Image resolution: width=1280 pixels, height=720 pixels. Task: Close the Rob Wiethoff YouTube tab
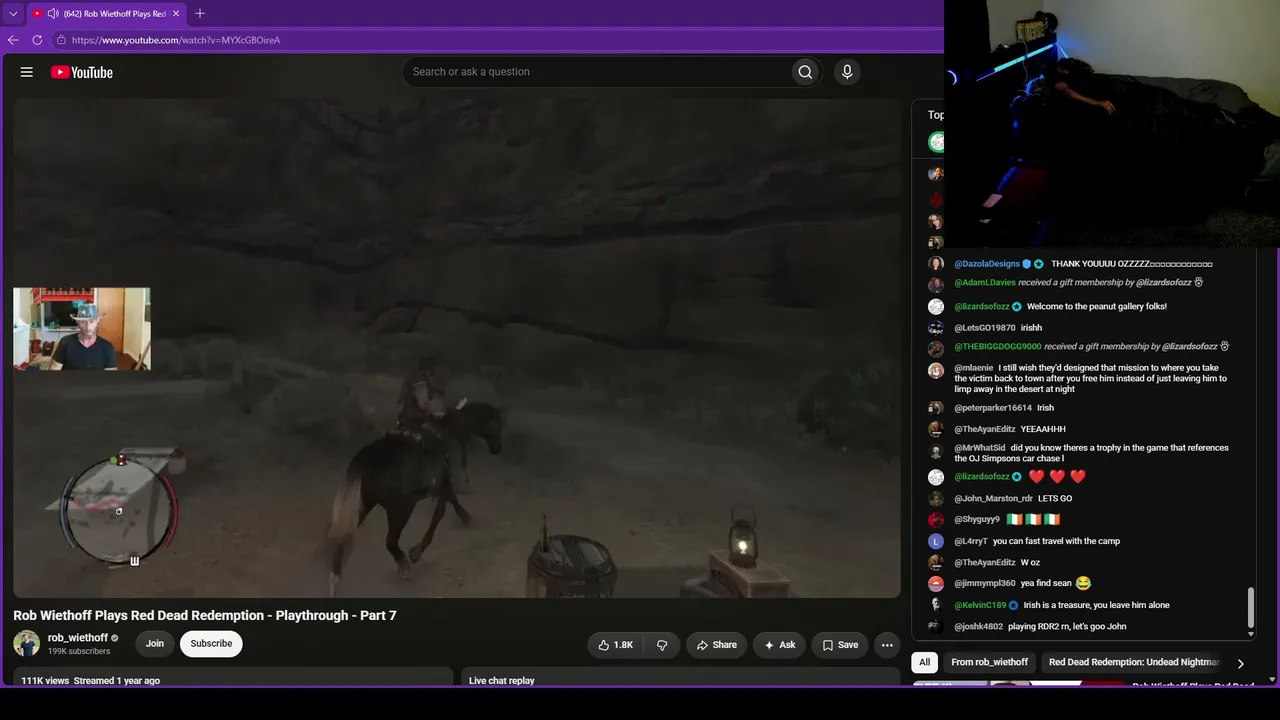(176, 14)
